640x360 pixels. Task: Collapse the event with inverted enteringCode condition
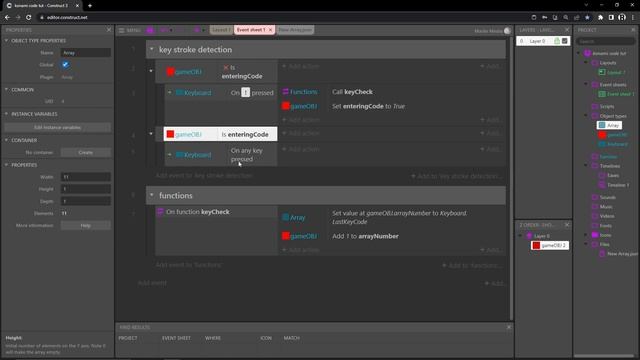click(151, 71)
